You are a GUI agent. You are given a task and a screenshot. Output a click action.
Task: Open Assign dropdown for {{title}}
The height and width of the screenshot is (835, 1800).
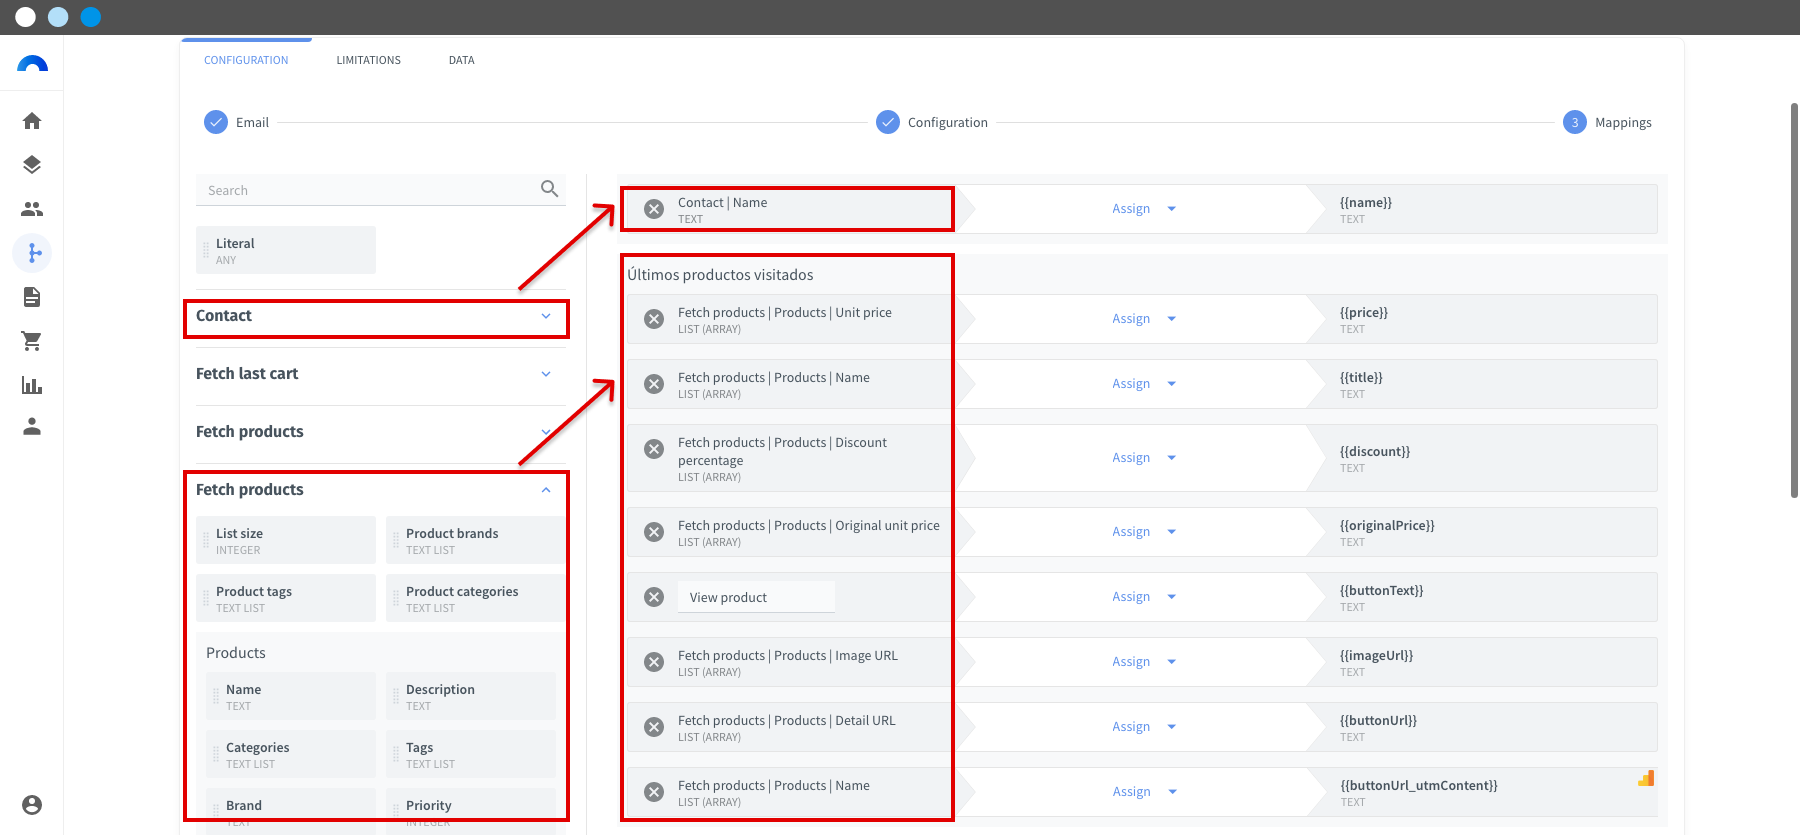point(1144,384)
